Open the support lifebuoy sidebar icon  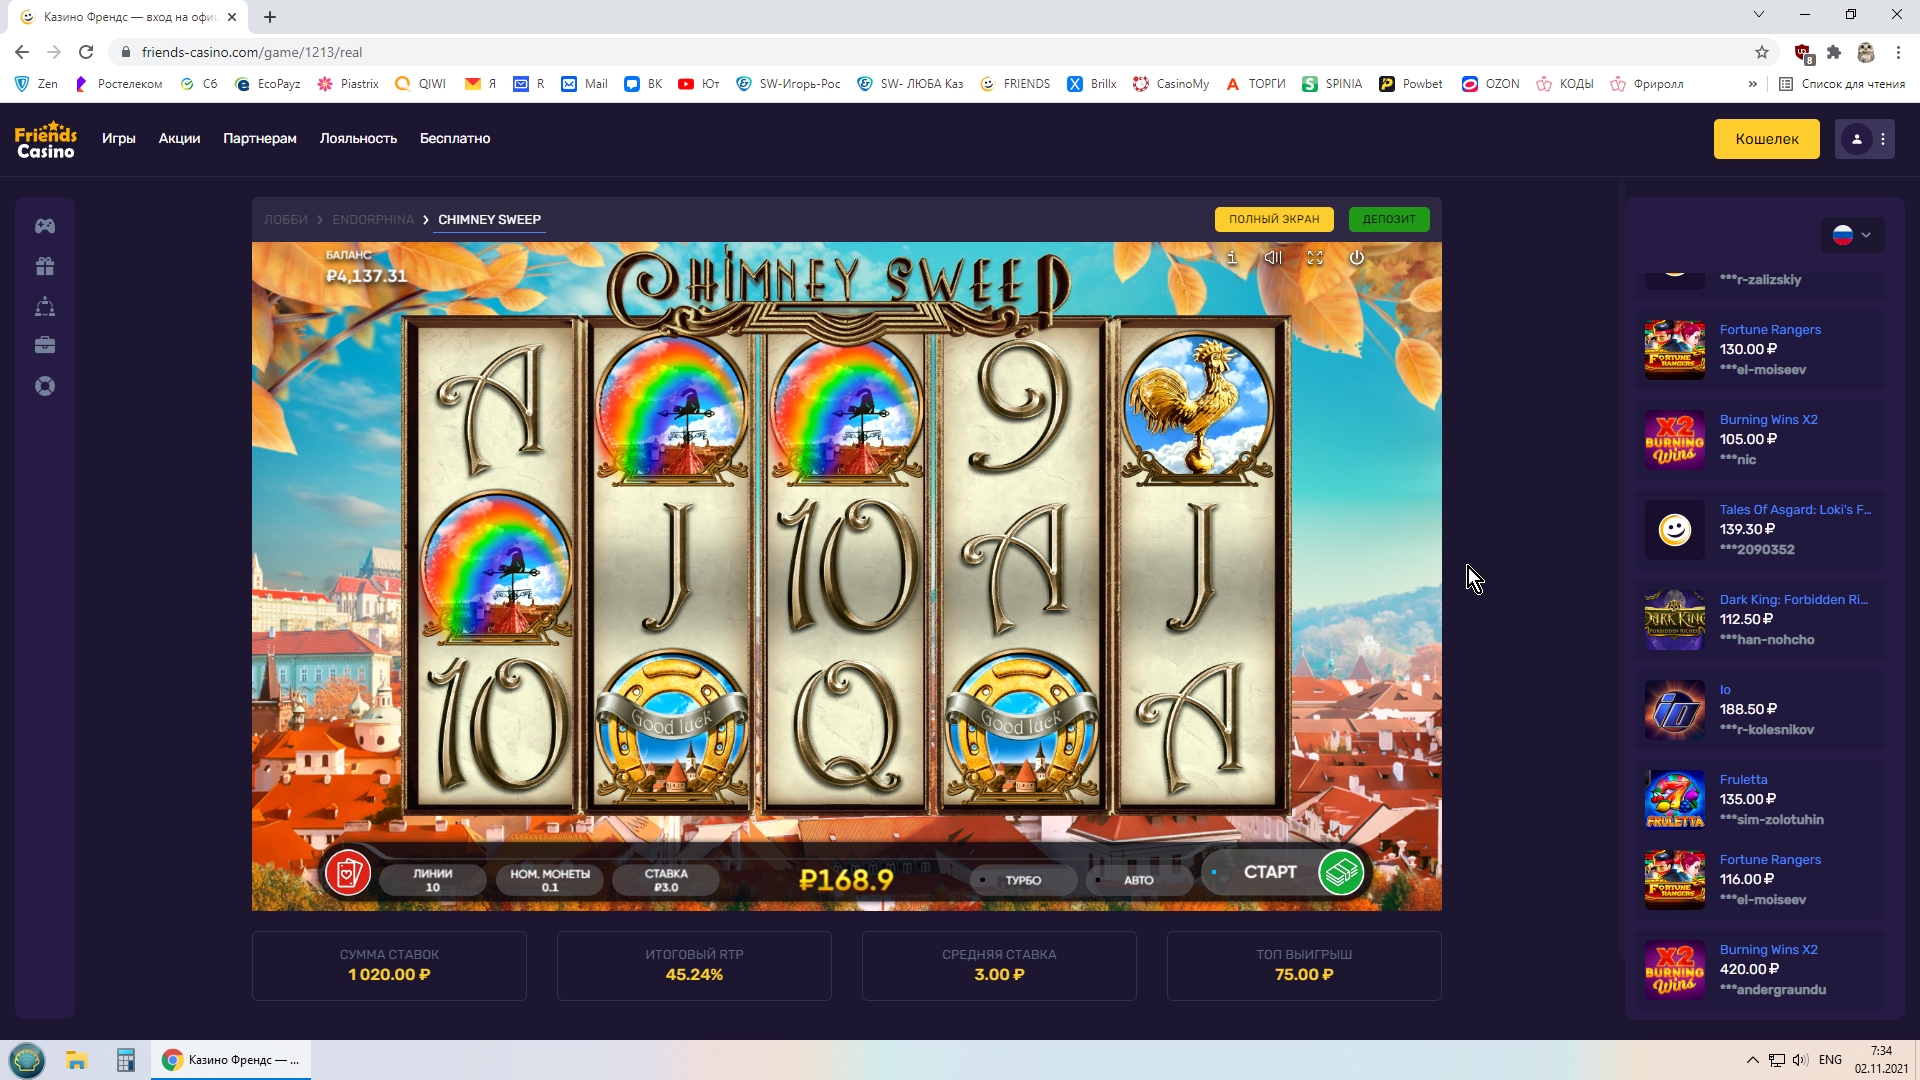pyautogui.click(x=45, y=386)
